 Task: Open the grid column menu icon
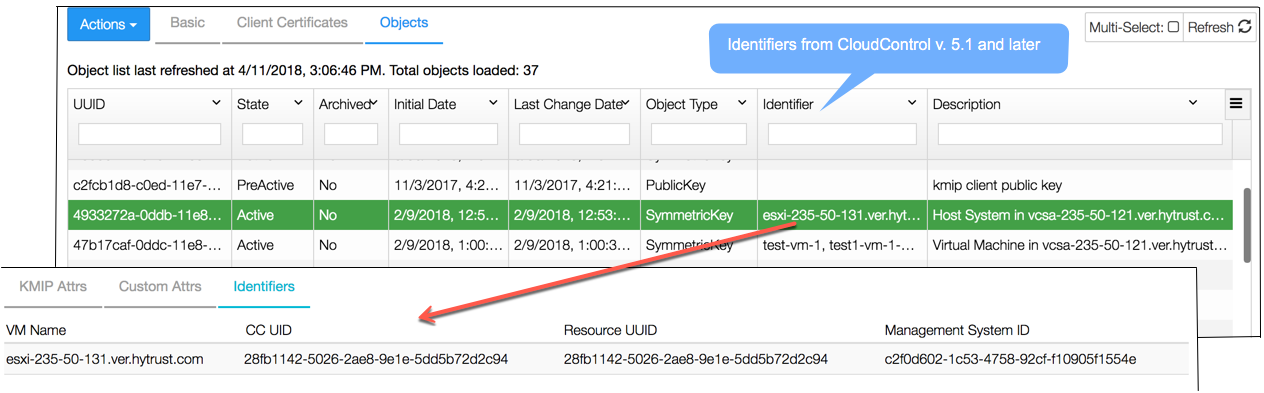pos(1235,103)
